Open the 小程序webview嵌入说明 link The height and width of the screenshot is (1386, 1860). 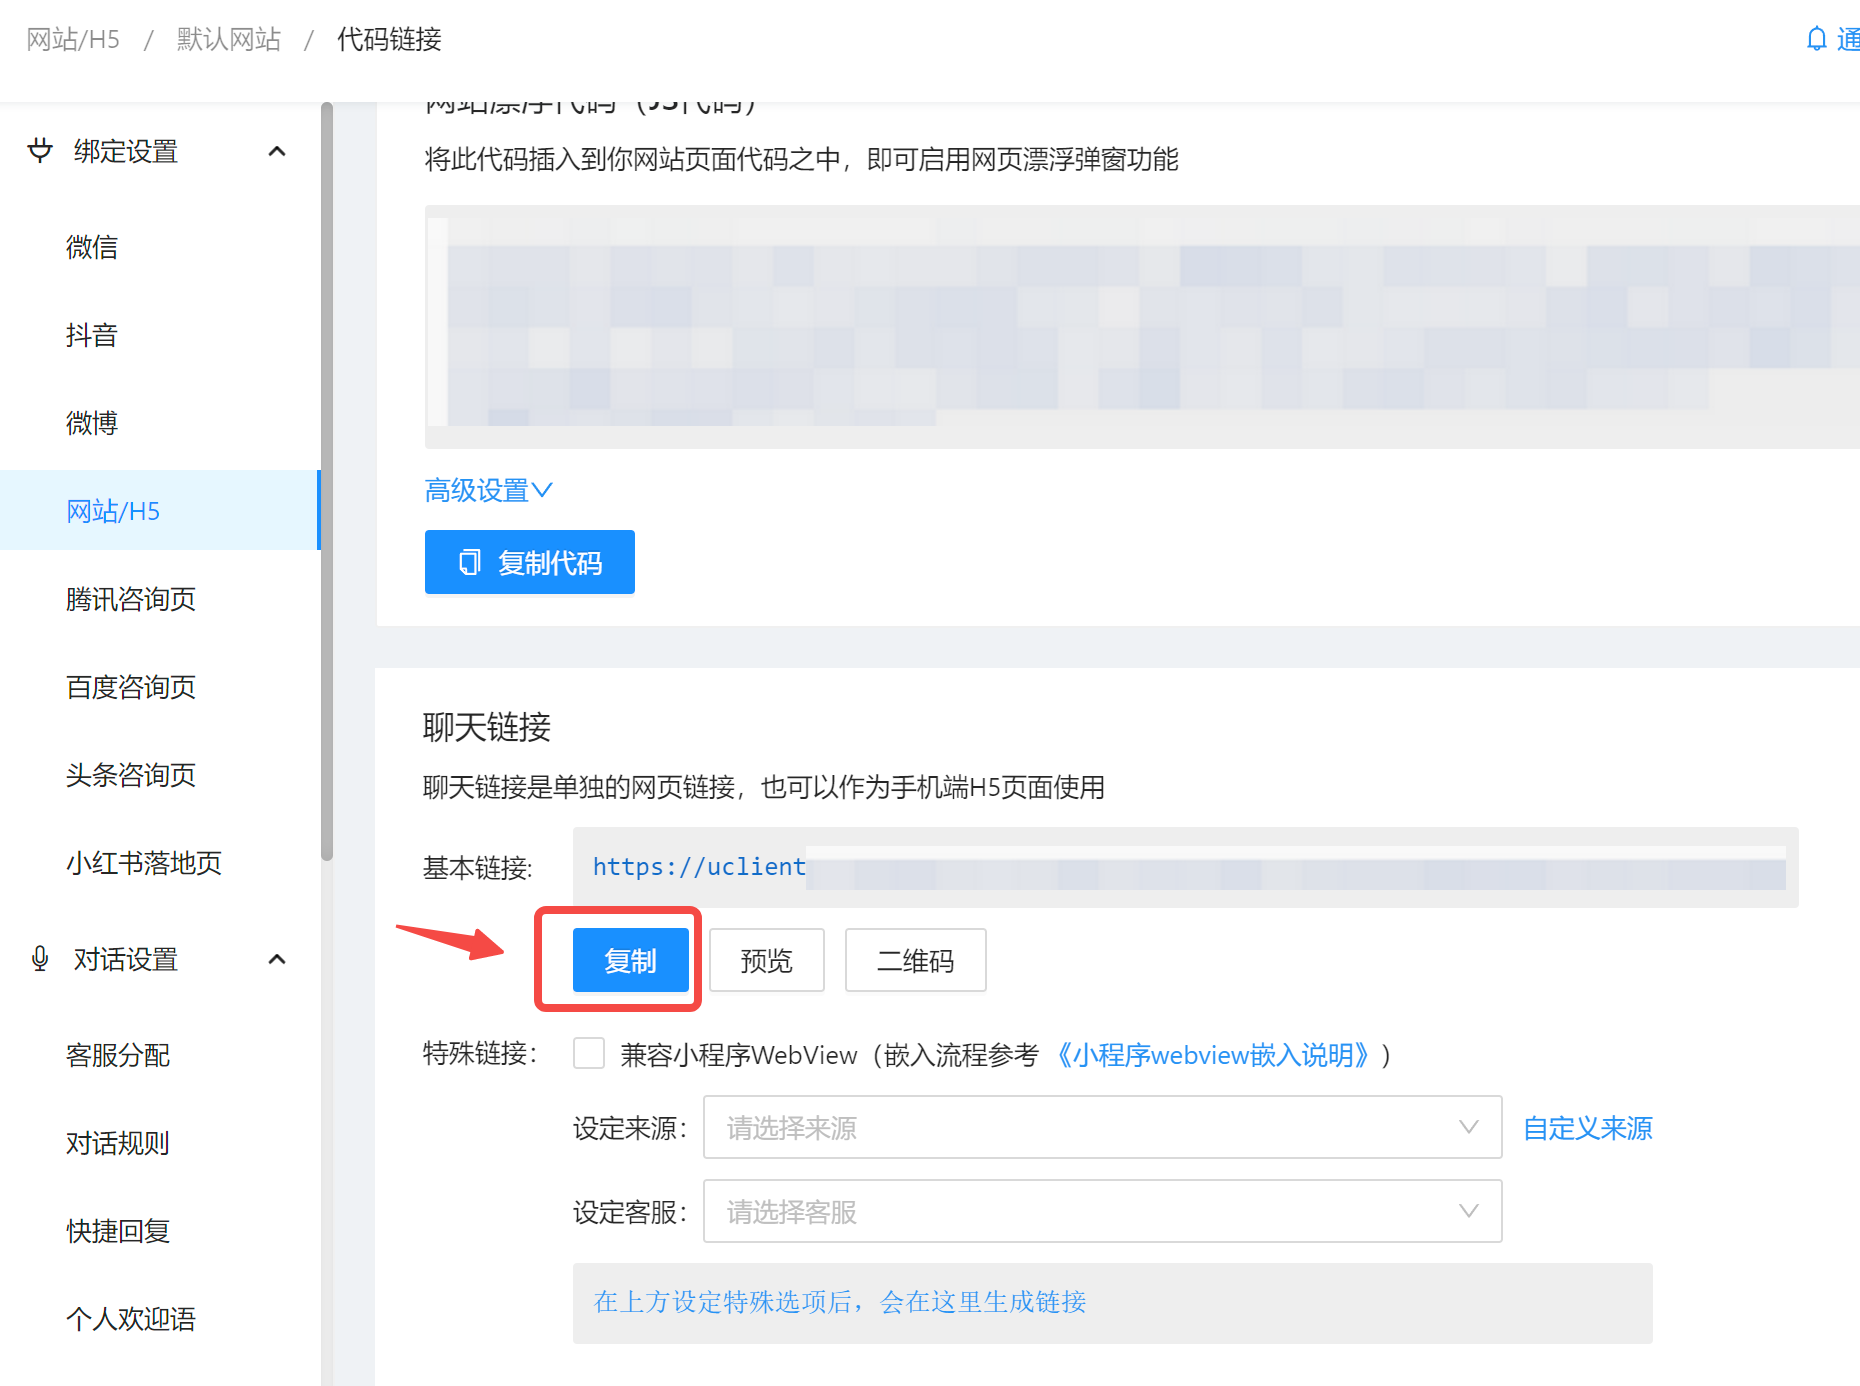pyautogui.click(x=1215, y=1054)
